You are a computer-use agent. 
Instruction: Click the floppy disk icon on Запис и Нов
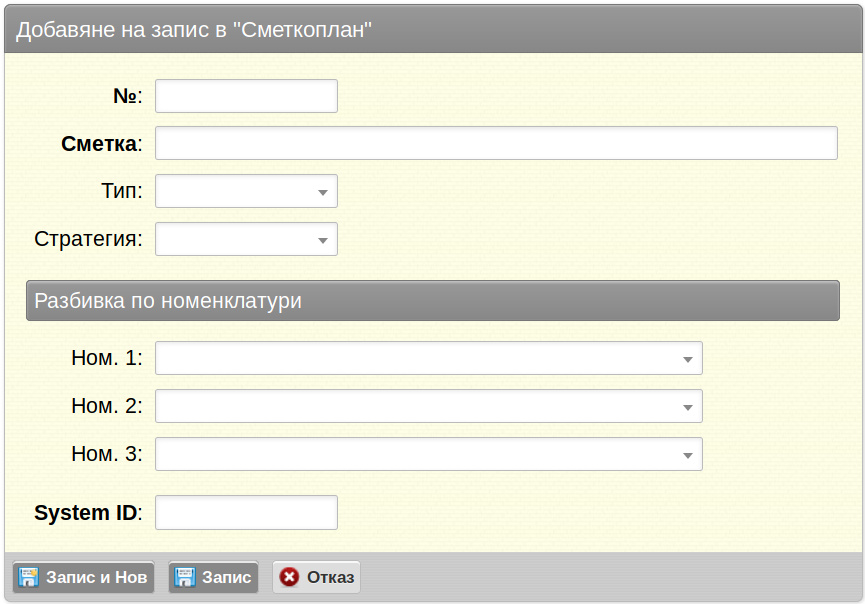[28, 577]
